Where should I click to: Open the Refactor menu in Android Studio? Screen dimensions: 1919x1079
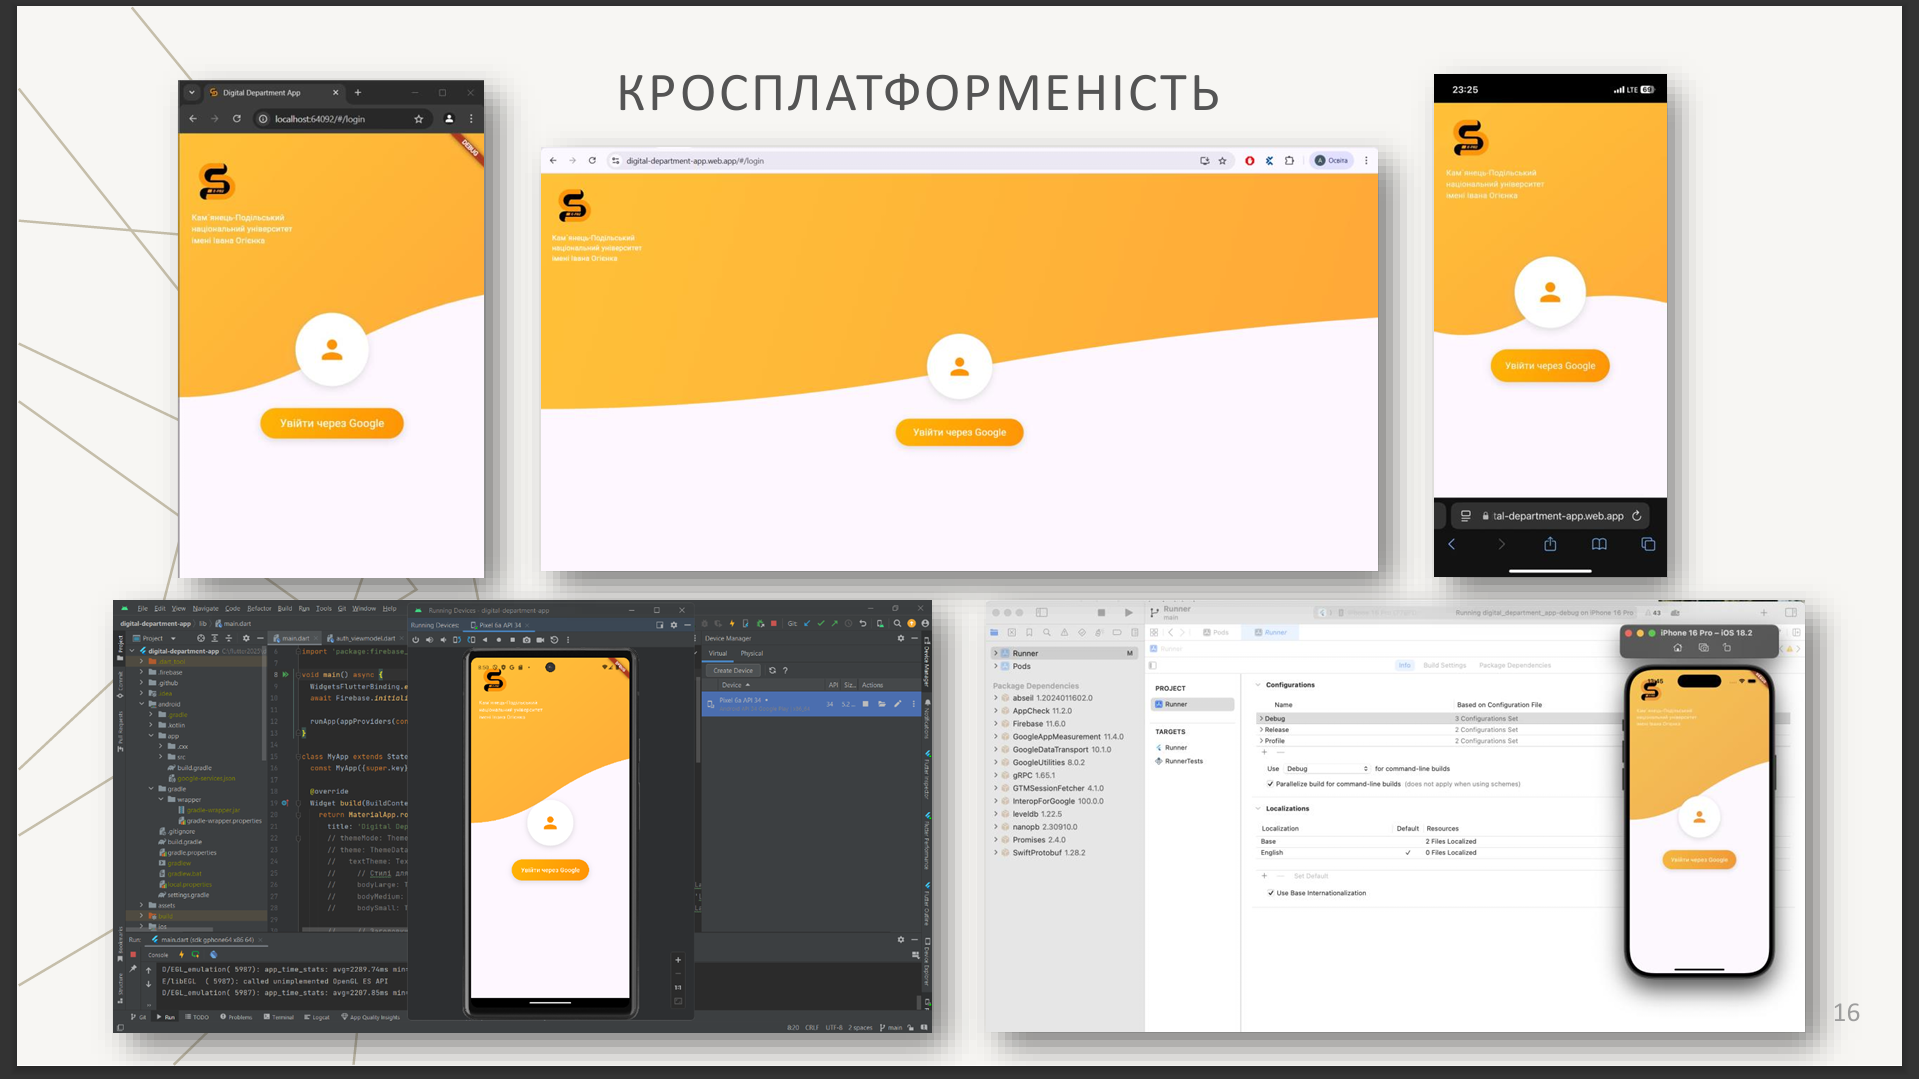(x=259, y=608)
